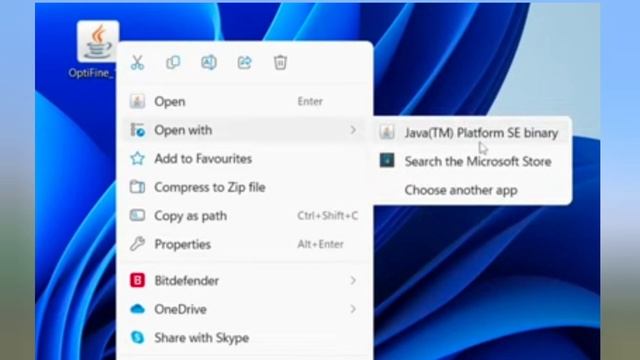Click the Cut scissors icon

pos(138,62)
